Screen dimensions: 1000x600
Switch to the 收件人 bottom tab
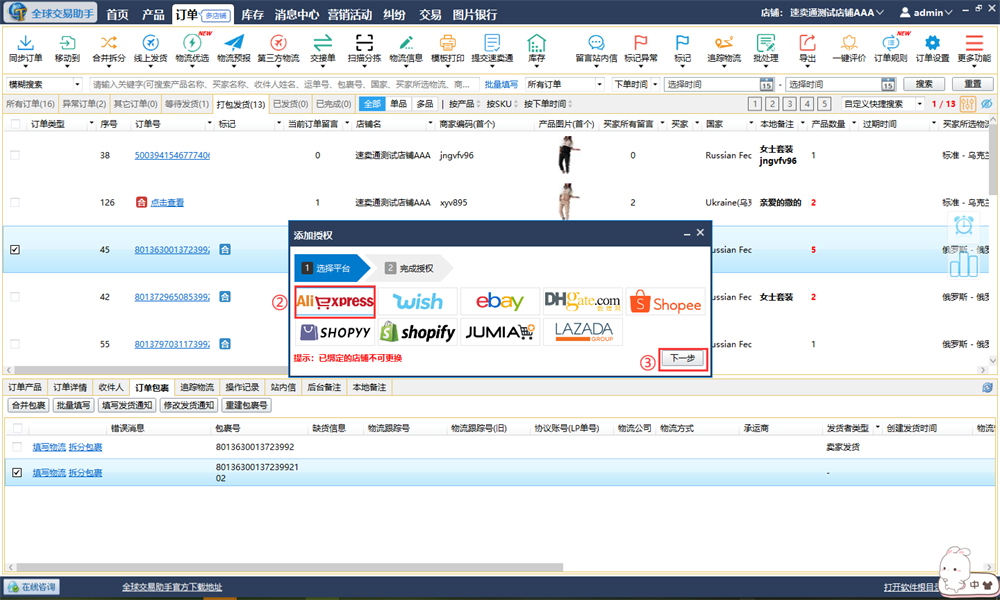click(110, 387)
